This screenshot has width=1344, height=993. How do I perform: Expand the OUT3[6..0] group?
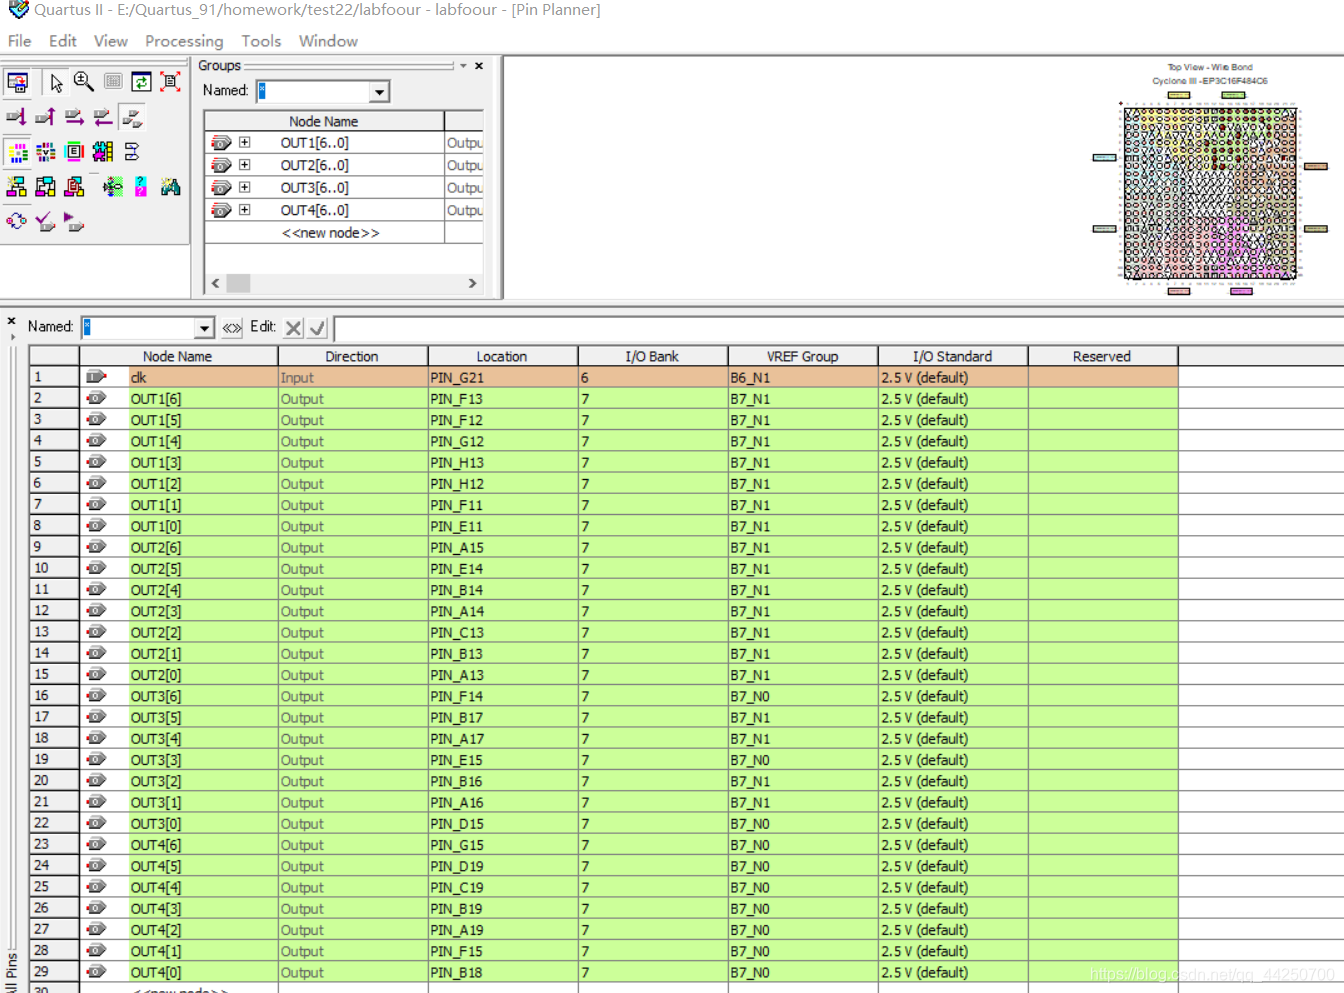click(x=244, y=188)
